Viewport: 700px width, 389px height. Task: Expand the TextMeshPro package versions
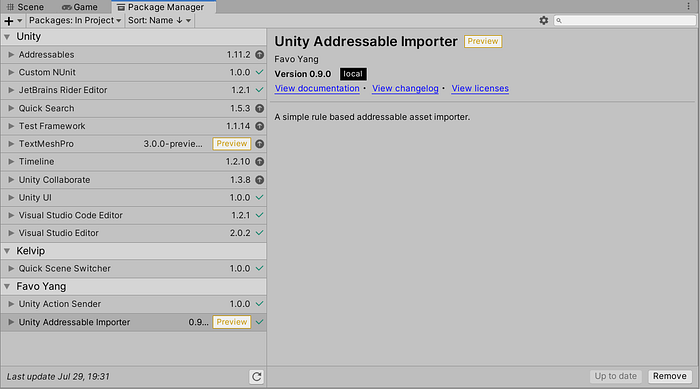click(11, 144)
